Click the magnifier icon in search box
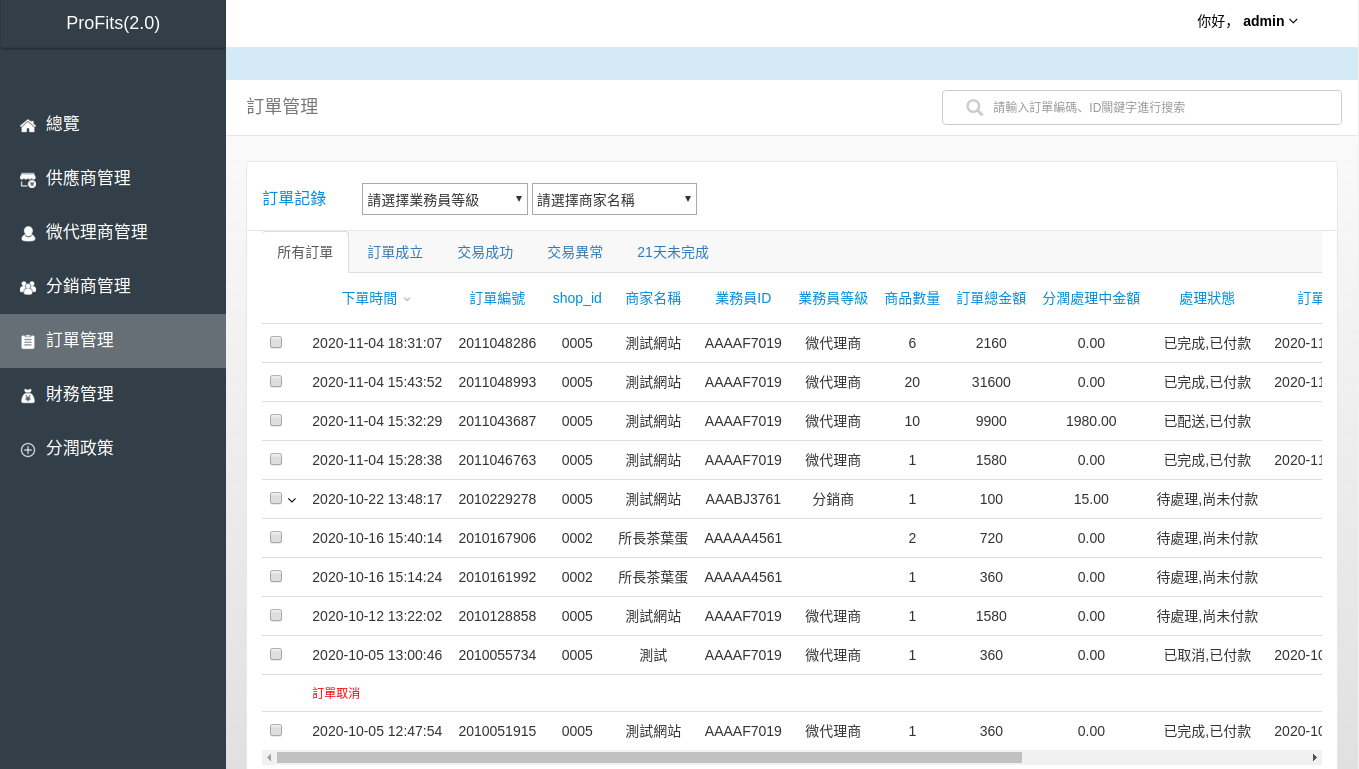The width and height of the screenshot is (1359, 769). click(x=974, y=107)
